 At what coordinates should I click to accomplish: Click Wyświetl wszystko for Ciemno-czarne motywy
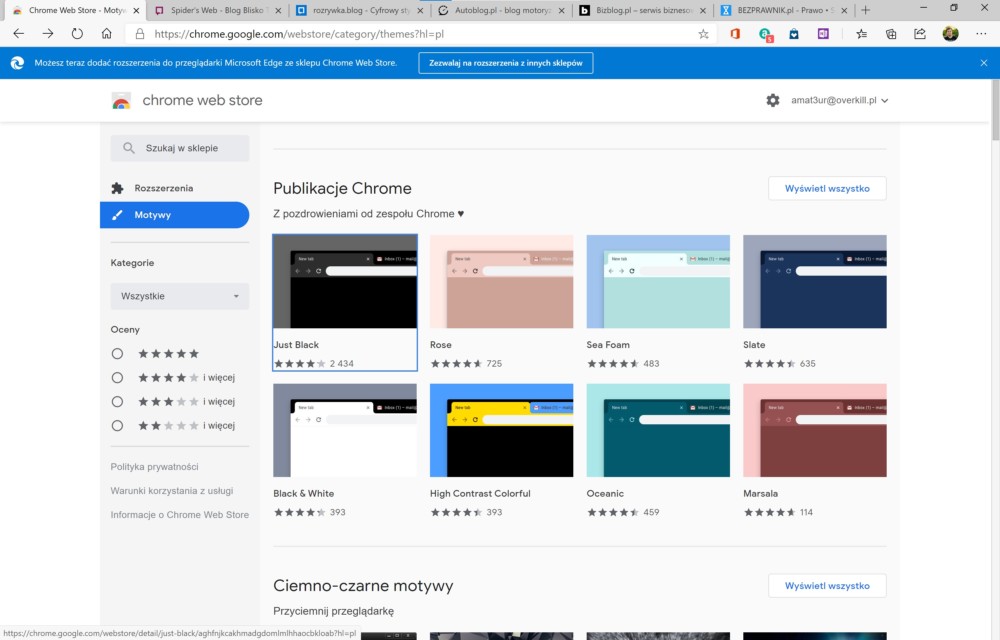(x=827, y=585)
